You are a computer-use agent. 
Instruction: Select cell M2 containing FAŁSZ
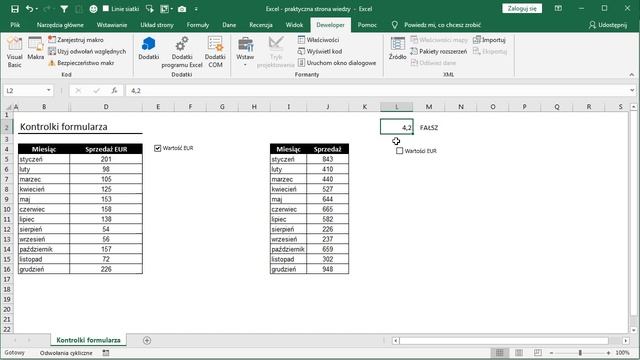point(429,128)
